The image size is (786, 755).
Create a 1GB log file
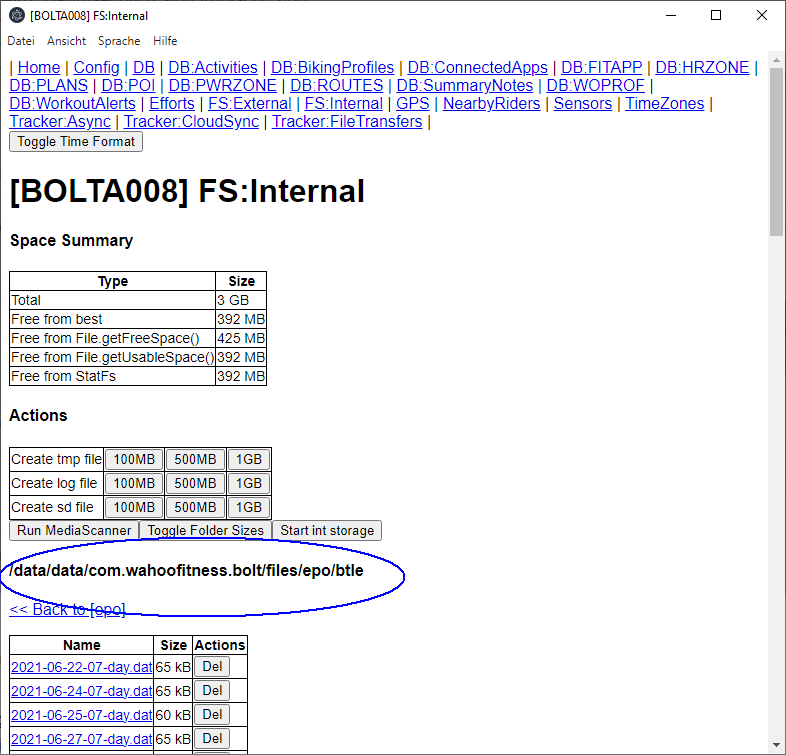point(249,483)
